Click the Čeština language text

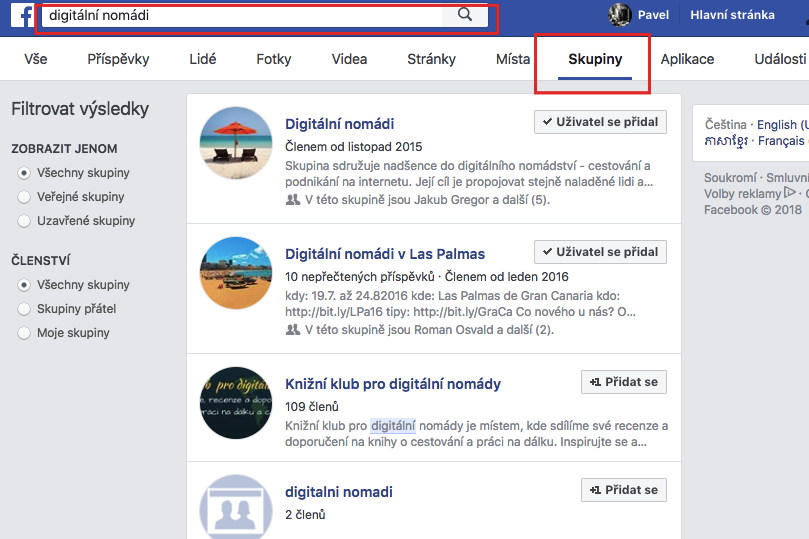[x=725, y=125]
